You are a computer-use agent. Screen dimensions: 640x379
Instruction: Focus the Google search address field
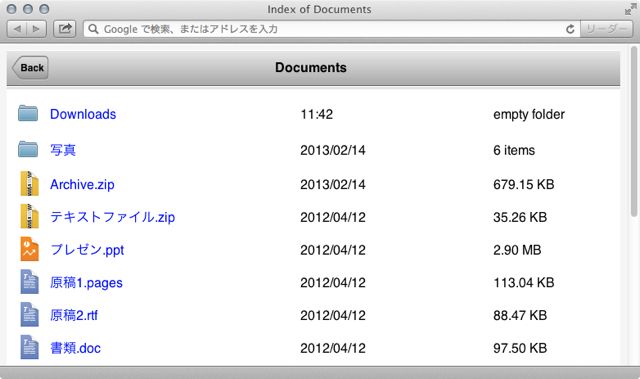point(331,29)
